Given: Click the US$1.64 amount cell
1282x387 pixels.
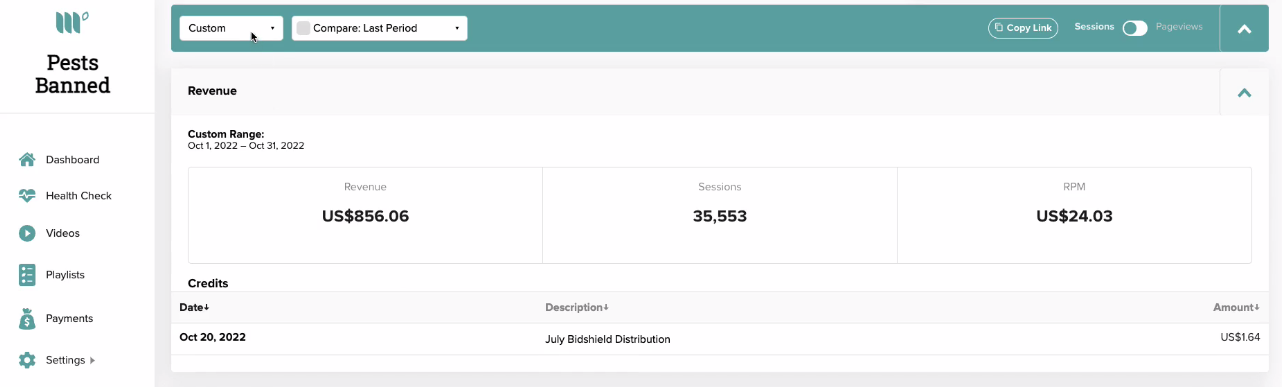Looking at the screenshot, I should 1240,337.
